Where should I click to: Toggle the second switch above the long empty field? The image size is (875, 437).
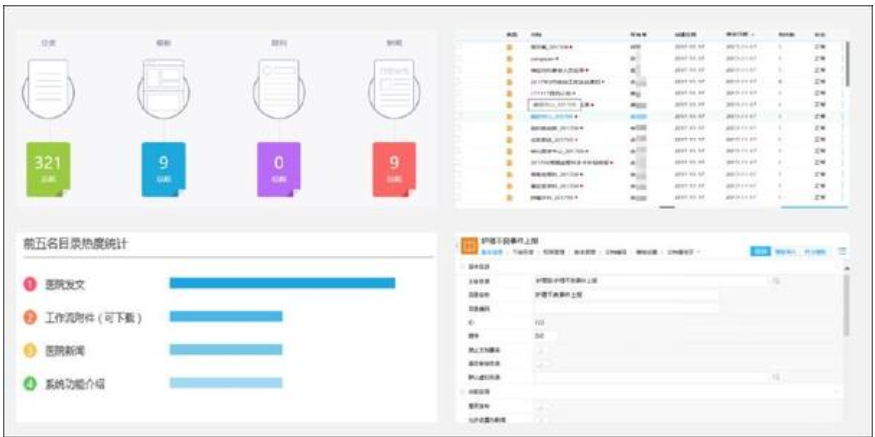tap(542, 364)
